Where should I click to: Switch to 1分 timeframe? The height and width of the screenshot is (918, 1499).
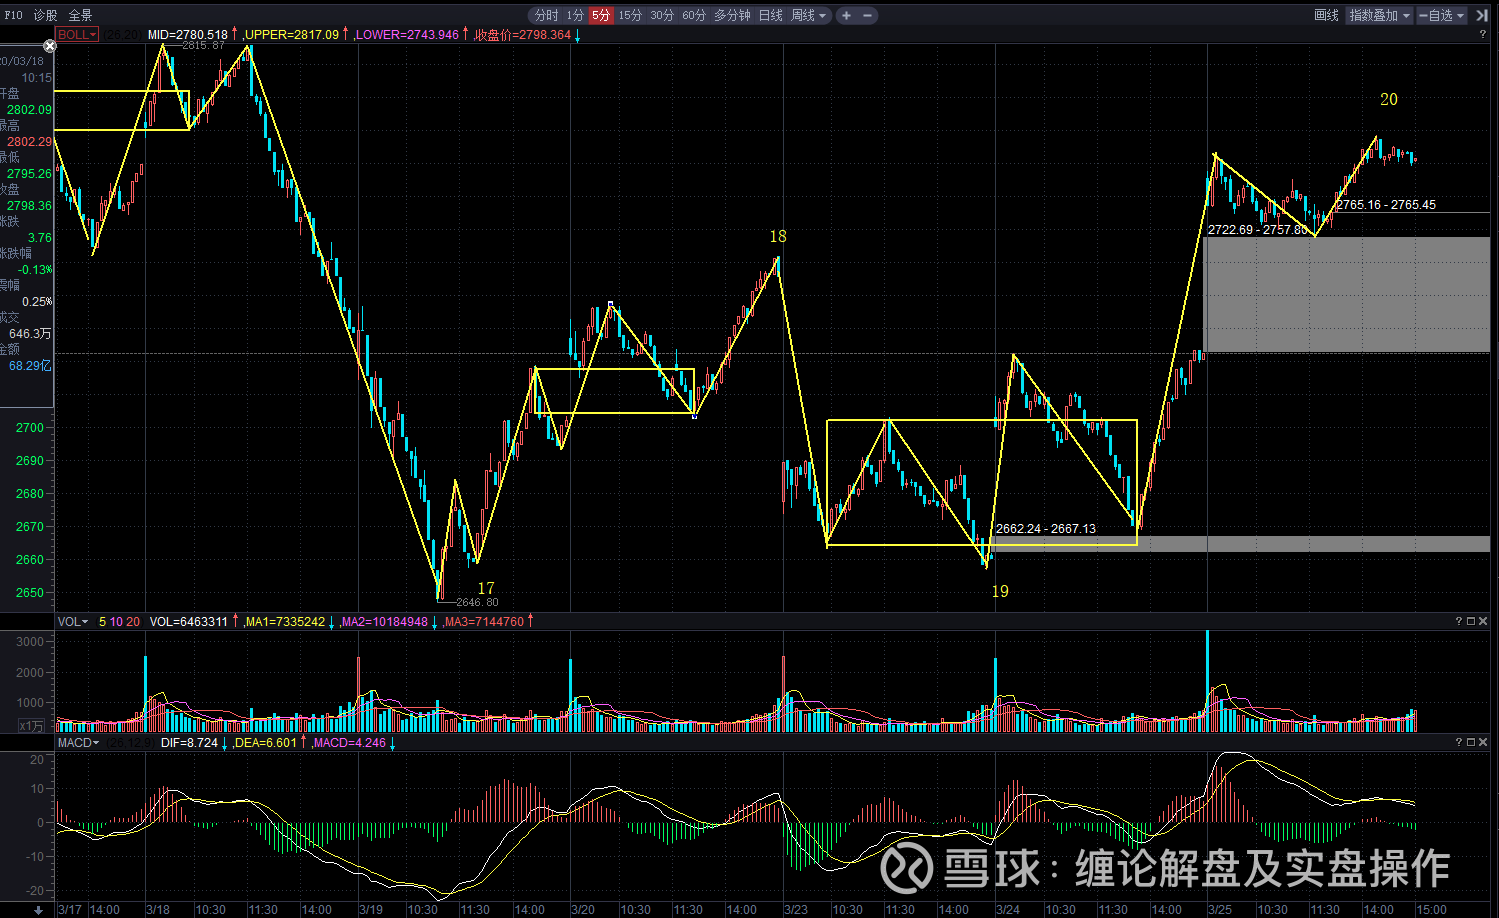(574, 15)
